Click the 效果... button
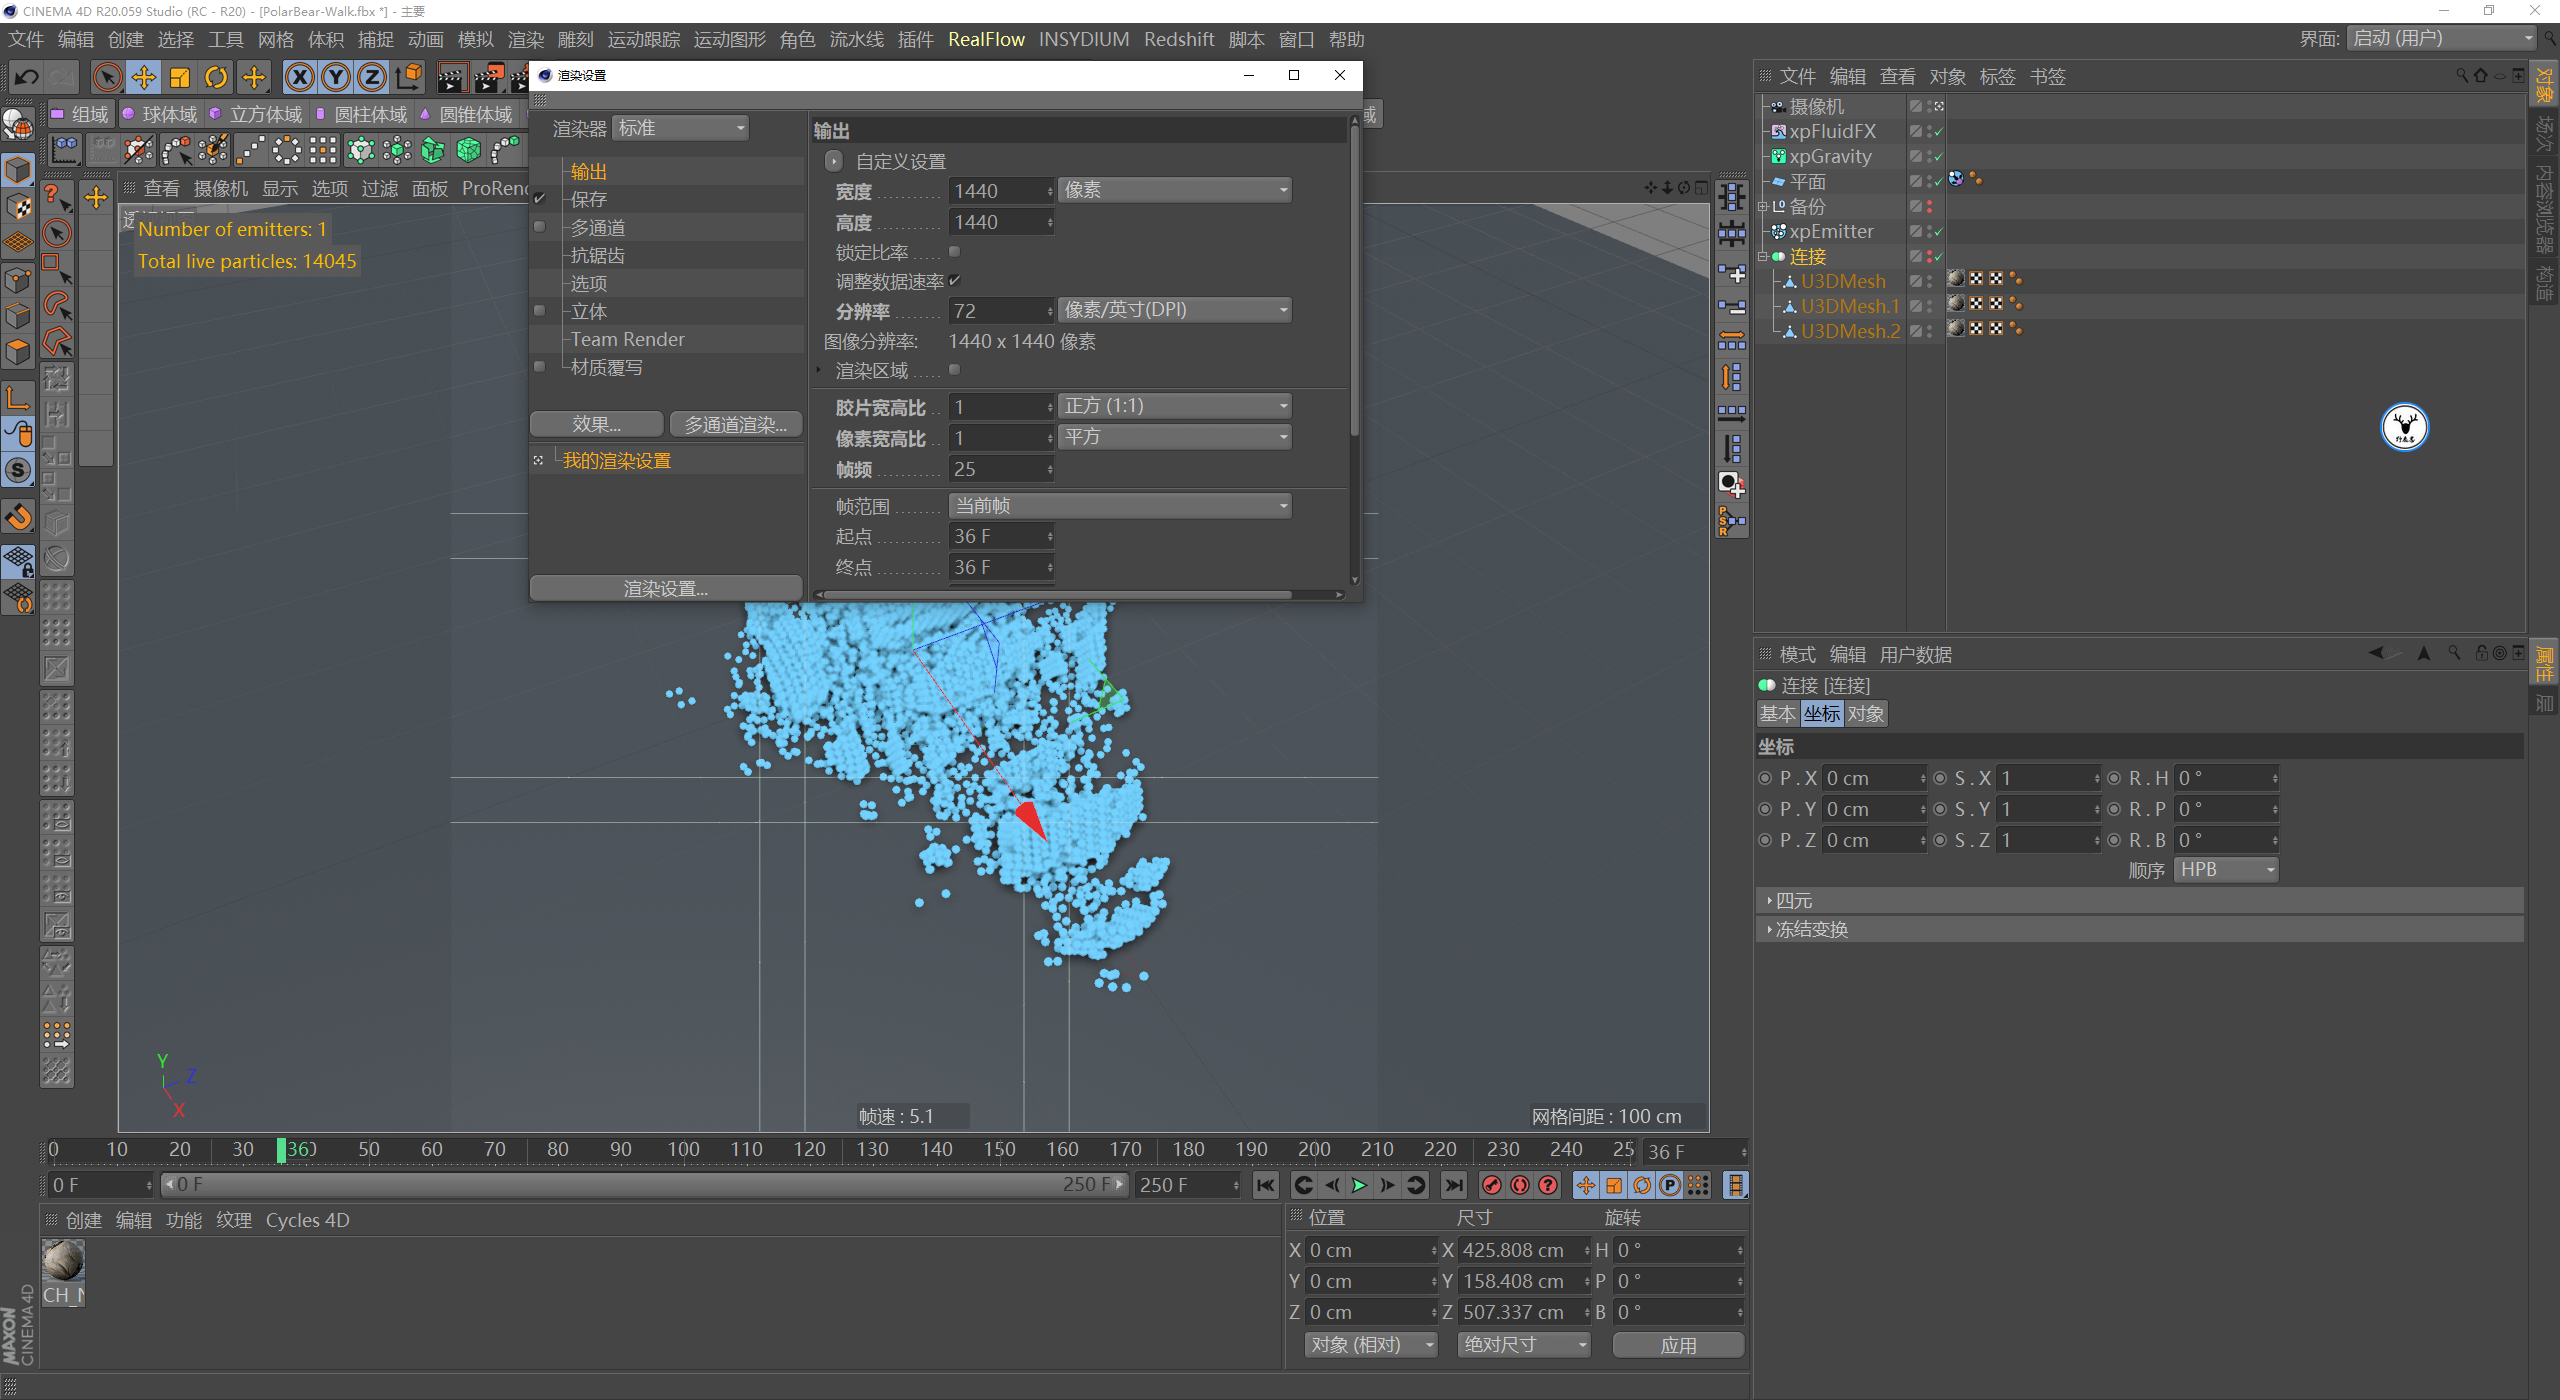Viewport: 2560px width, 1400px height. (x=596, y=424)
